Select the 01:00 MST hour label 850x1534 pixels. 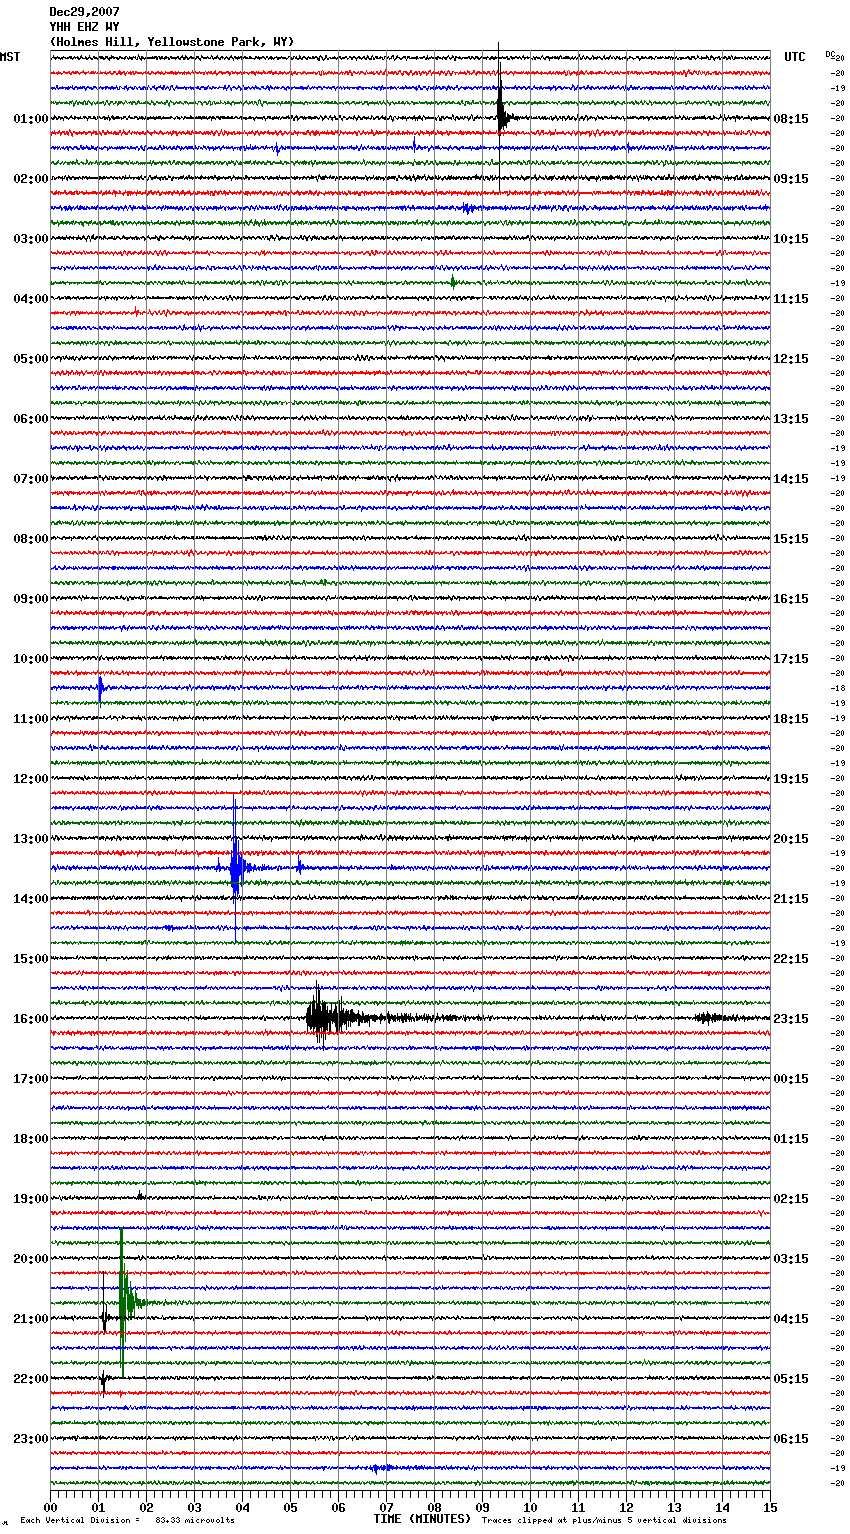click(30, 119)
